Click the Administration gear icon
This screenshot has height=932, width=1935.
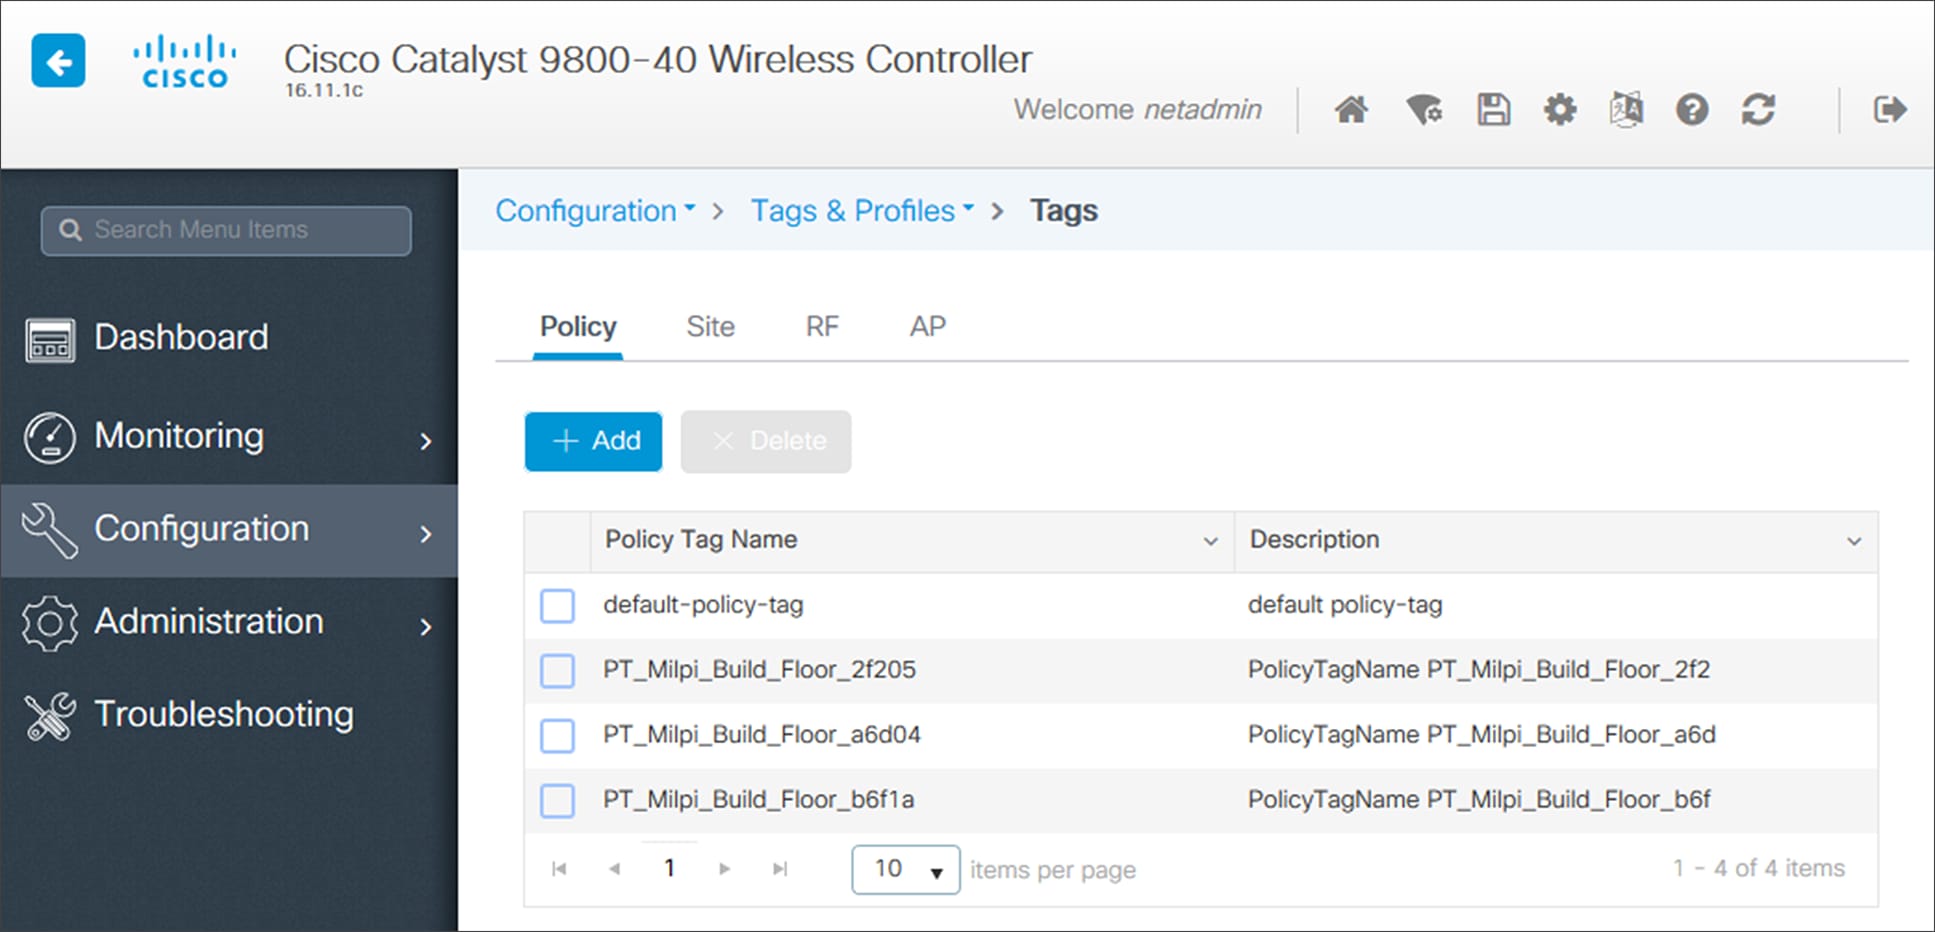click(50, 623)
